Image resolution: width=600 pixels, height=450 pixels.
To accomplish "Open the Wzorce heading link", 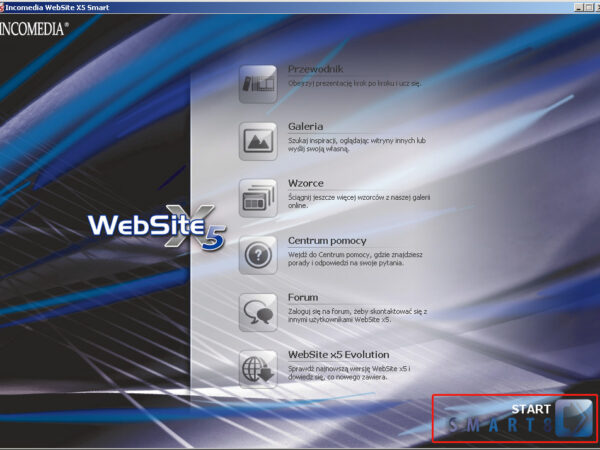I will [306, 184].
